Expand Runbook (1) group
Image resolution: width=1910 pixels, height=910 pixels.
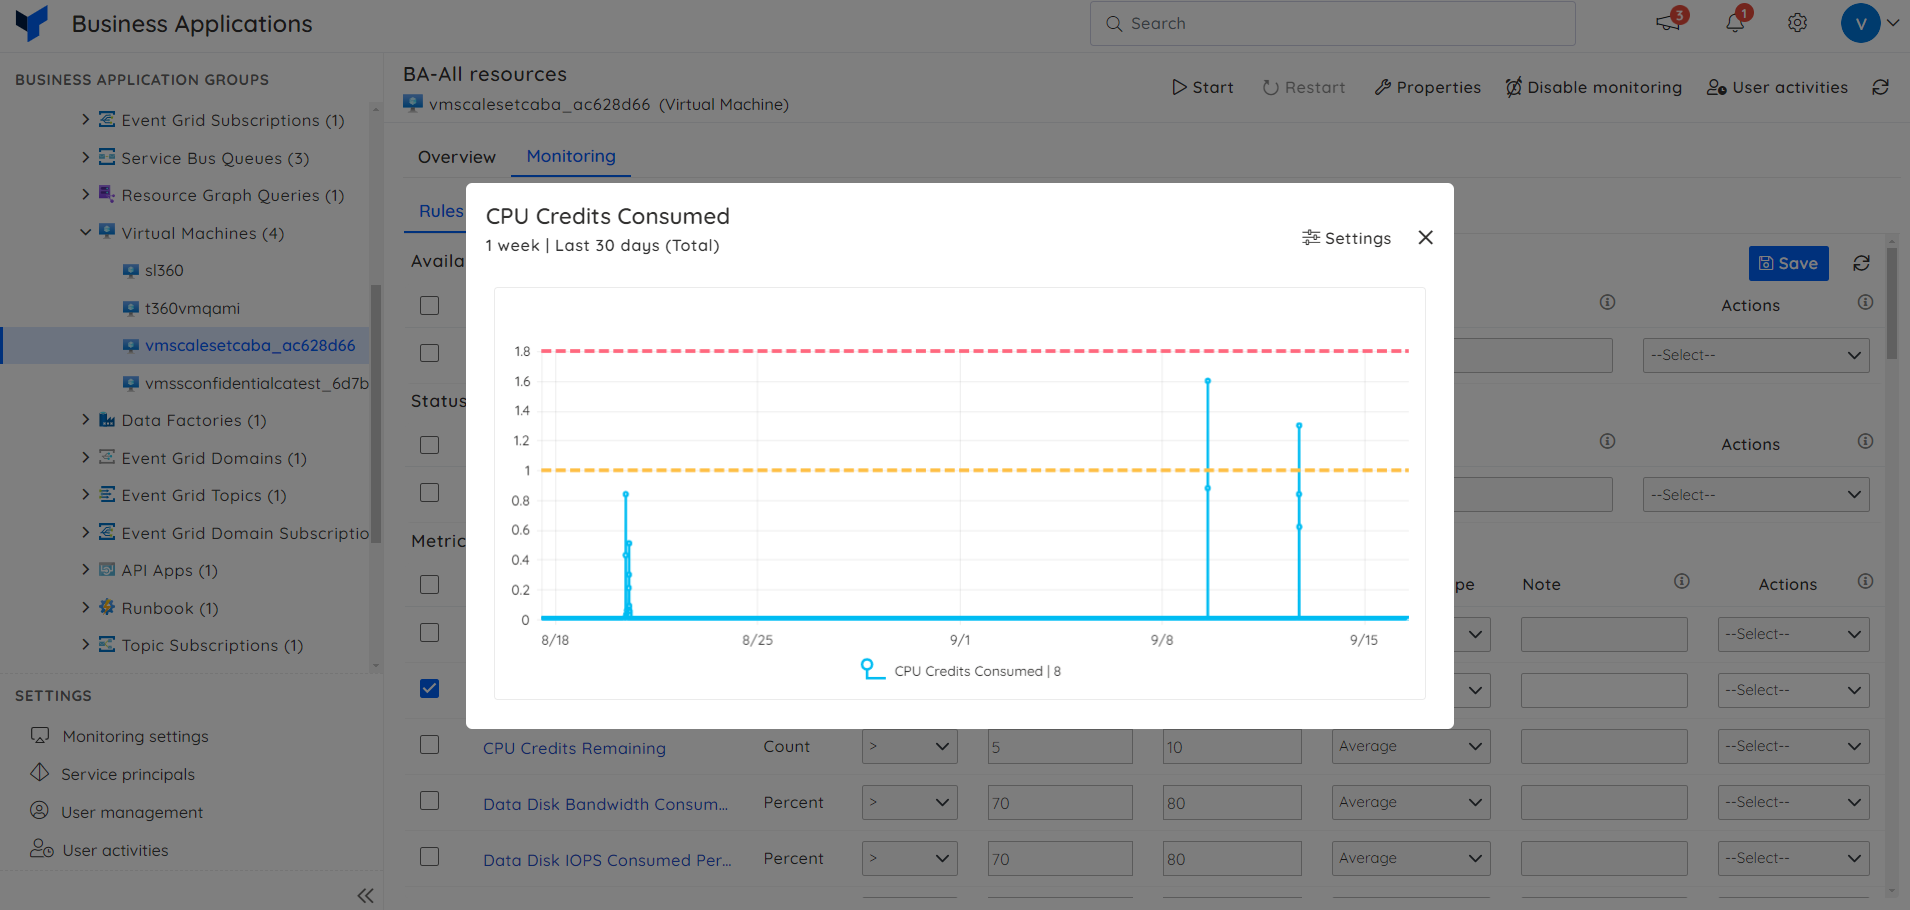(85, 607)
